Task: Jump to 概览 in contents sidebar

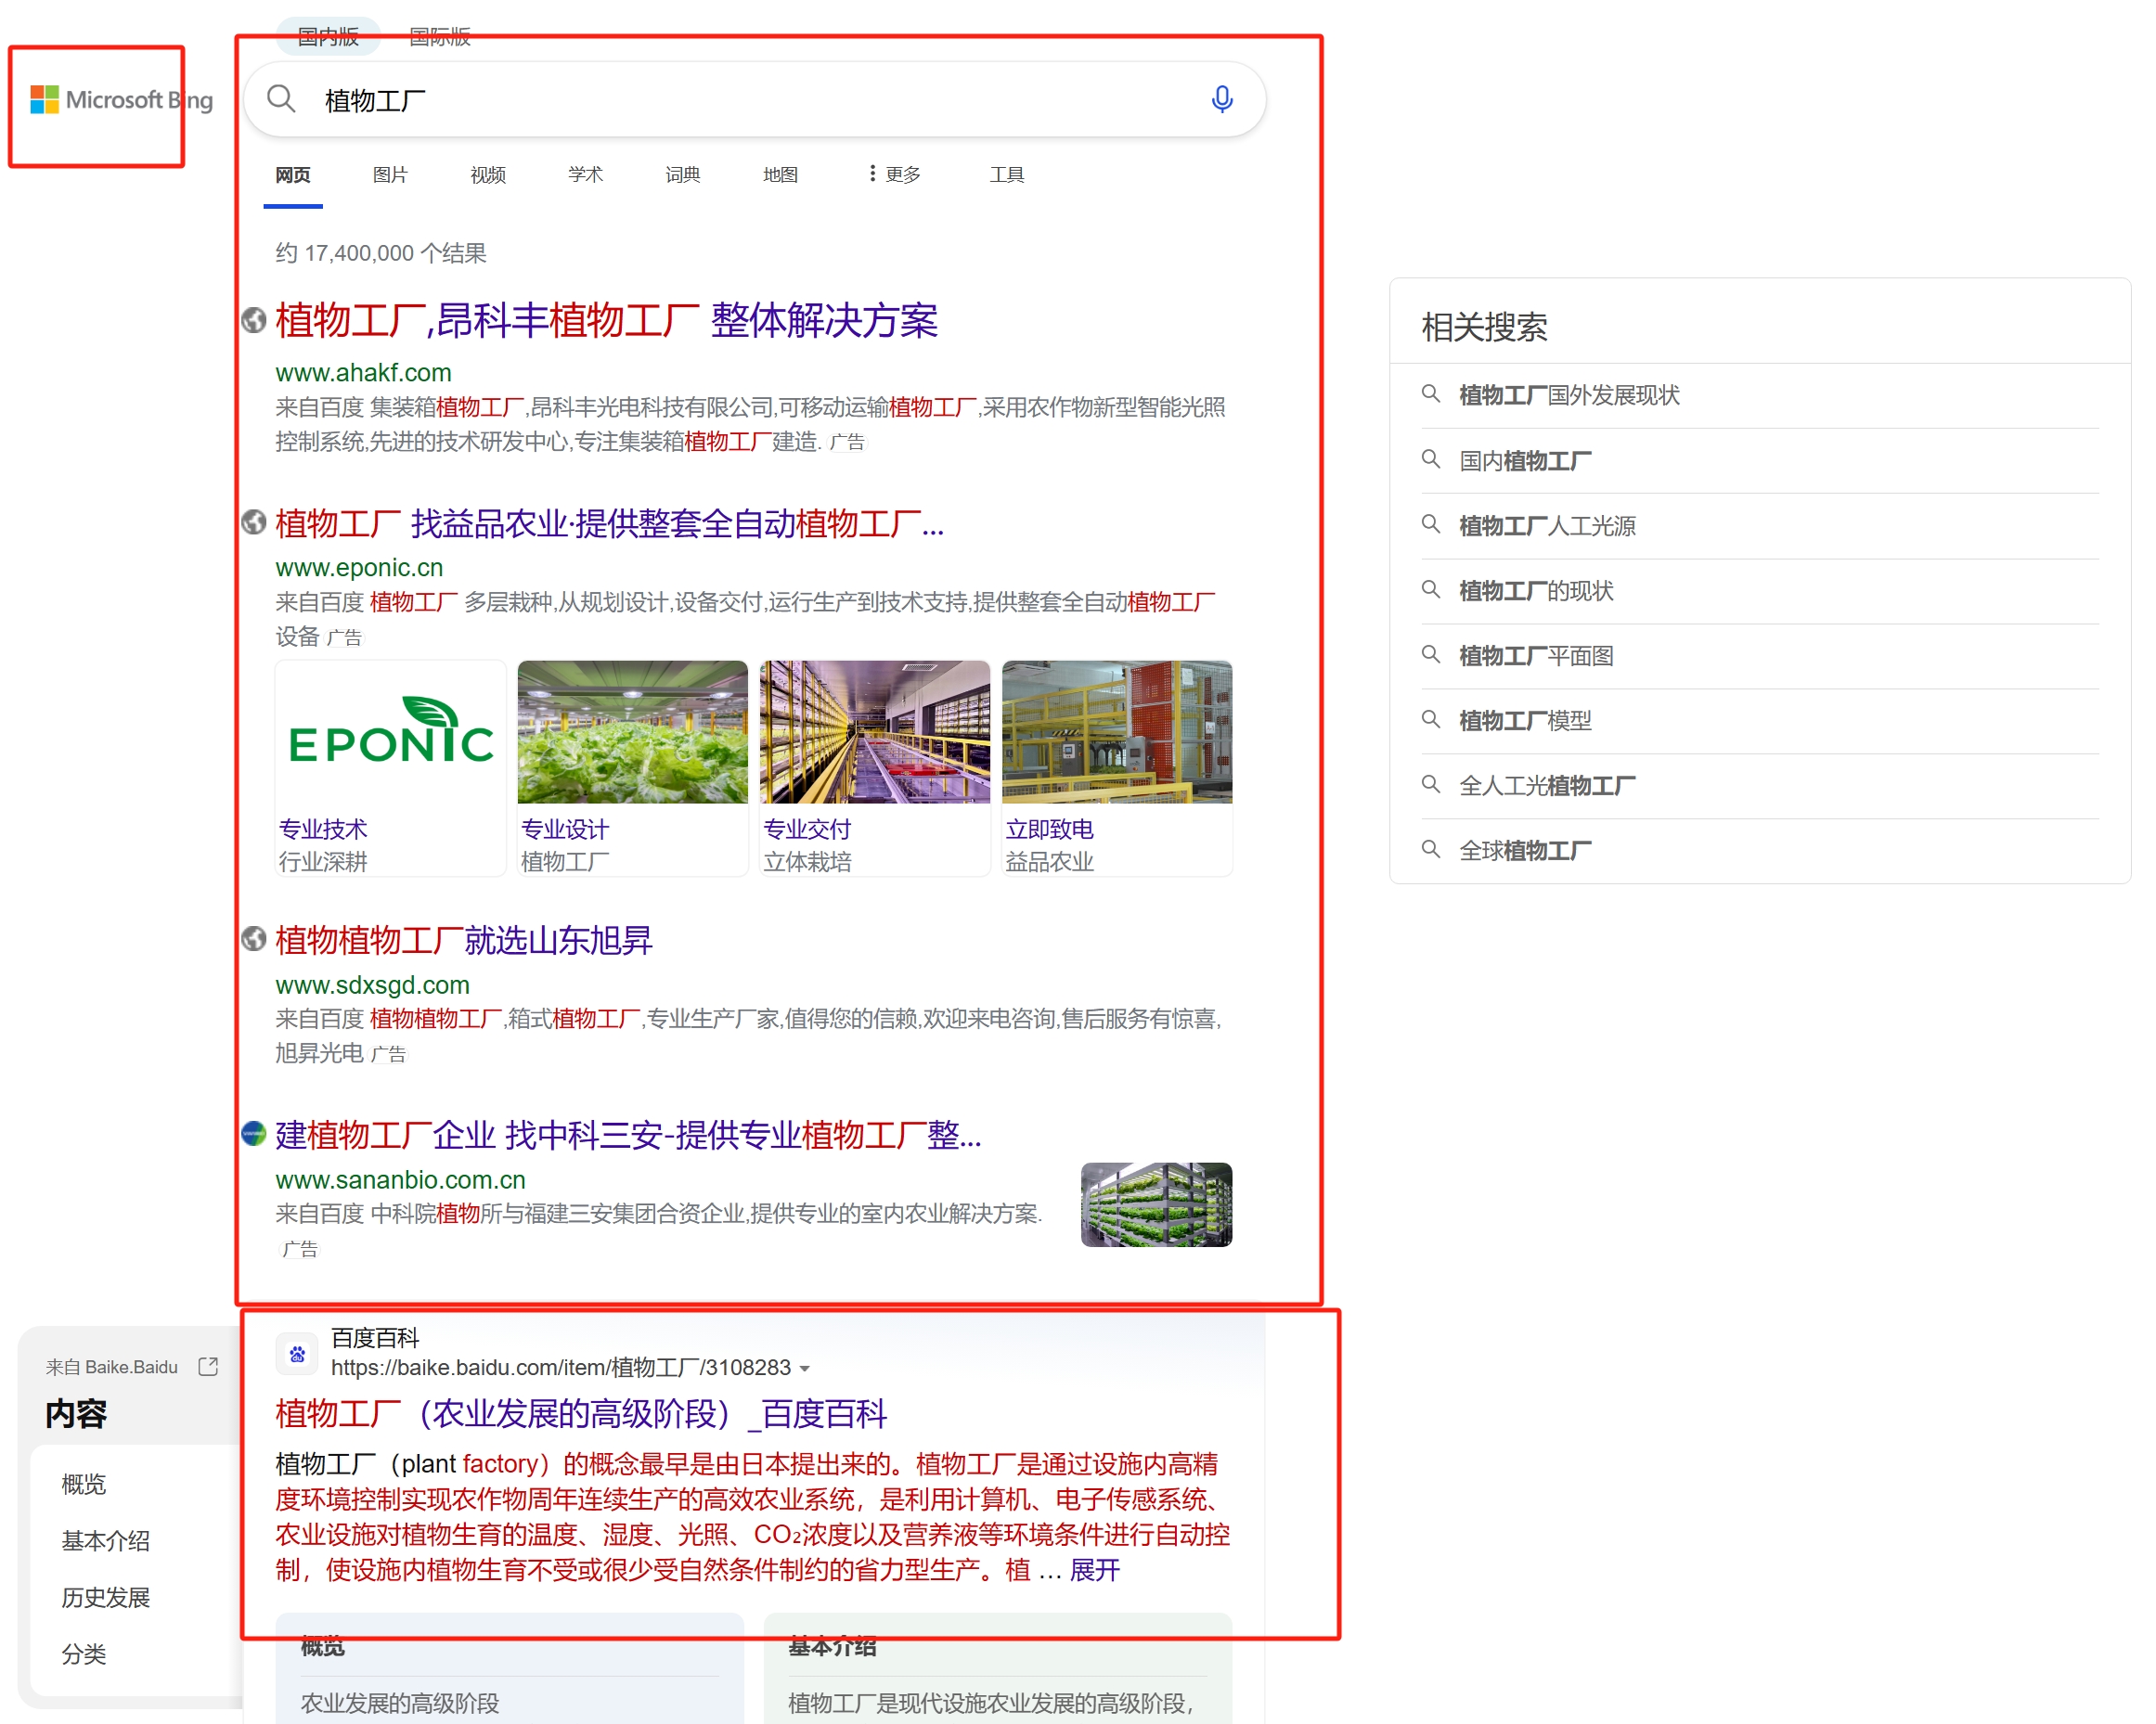Action: tap(83, 1483)
